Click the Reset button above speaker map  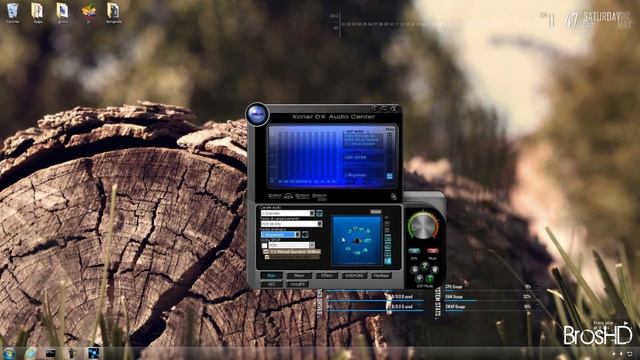[x=376, y=211]
